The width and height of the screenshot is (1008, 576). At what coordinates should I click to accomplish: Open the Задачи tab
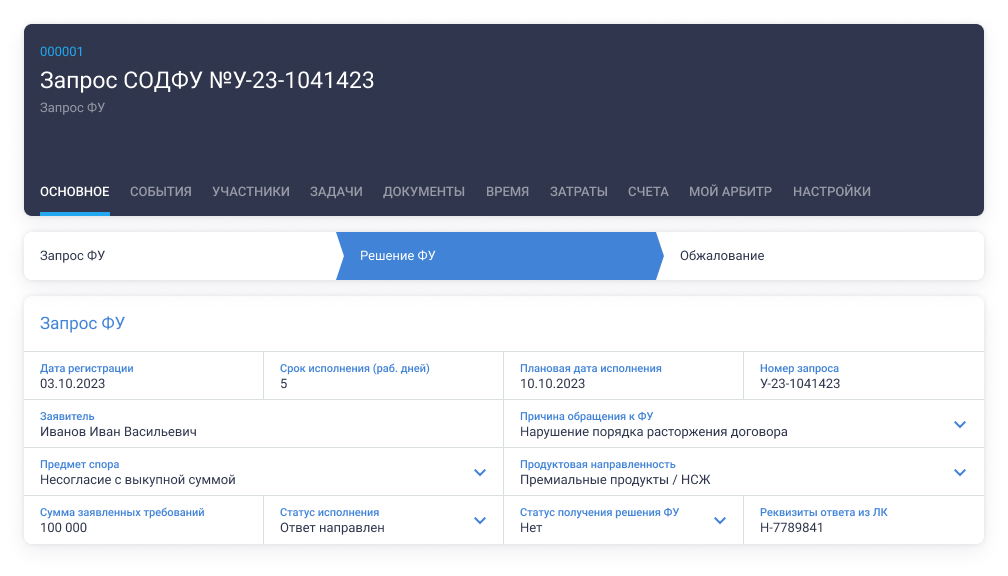336,191
